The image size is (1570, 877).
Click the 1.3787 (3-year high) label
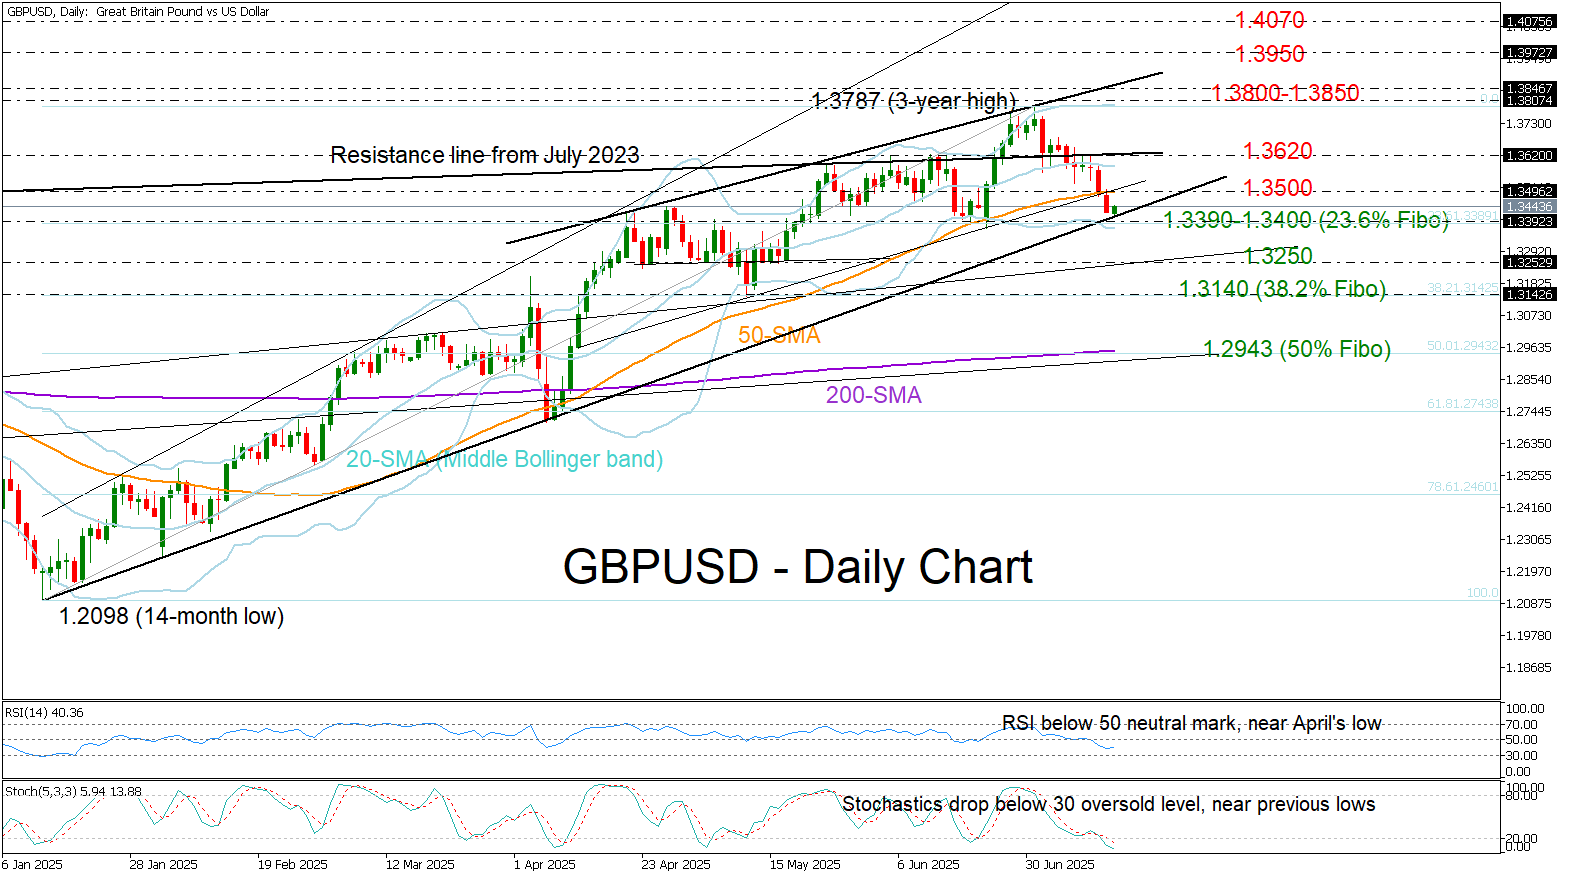tap(914, 101)
